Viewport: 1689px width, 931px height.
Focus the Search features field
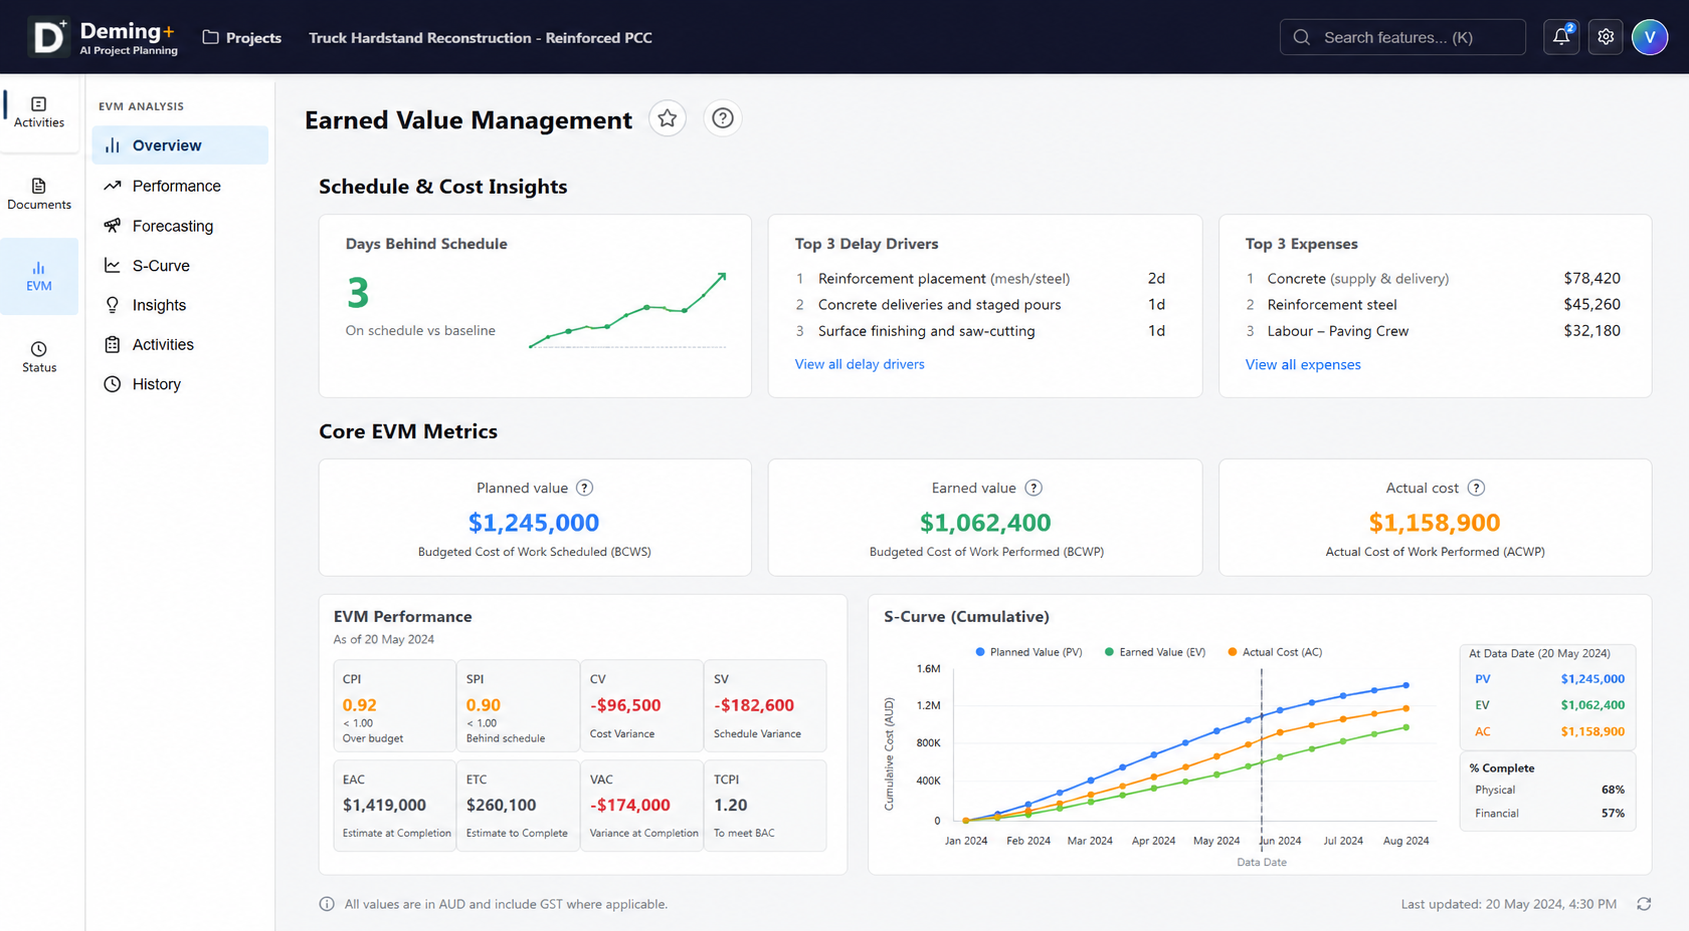pyautogui.click(x=1402, y=37)
